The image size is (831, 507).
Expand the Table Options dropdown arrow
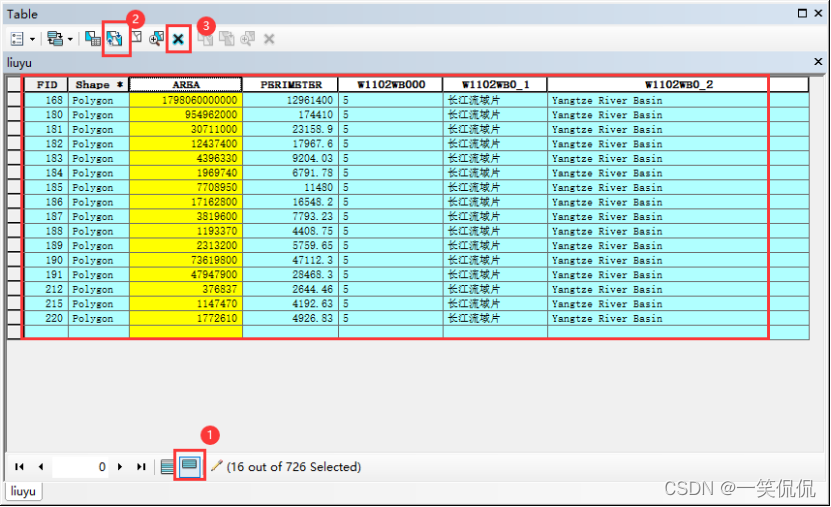click(x=32, y=39)
